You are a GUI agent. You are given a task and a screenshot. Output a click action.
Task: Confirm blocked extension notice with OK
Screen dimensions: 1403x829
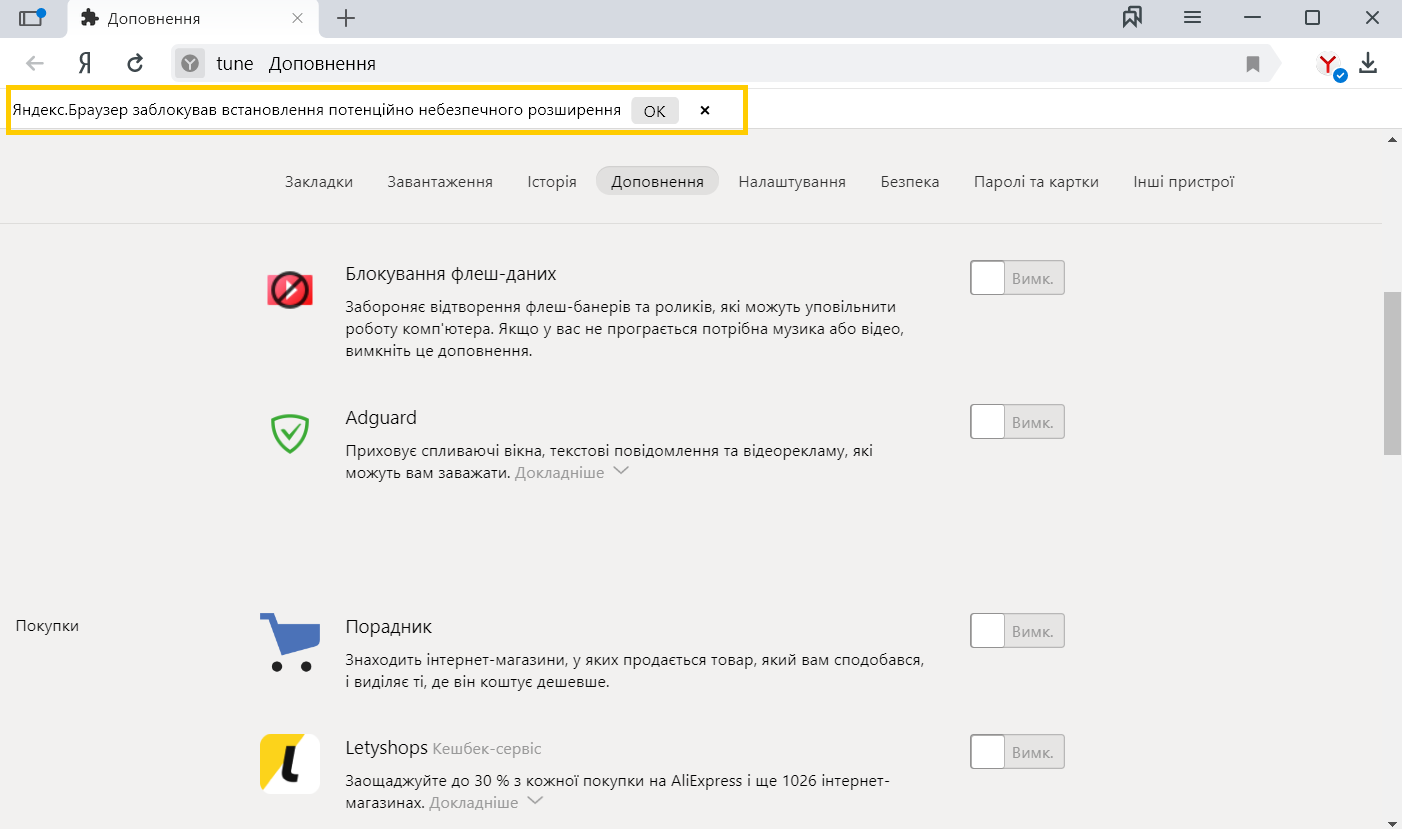tap(654, 111)
